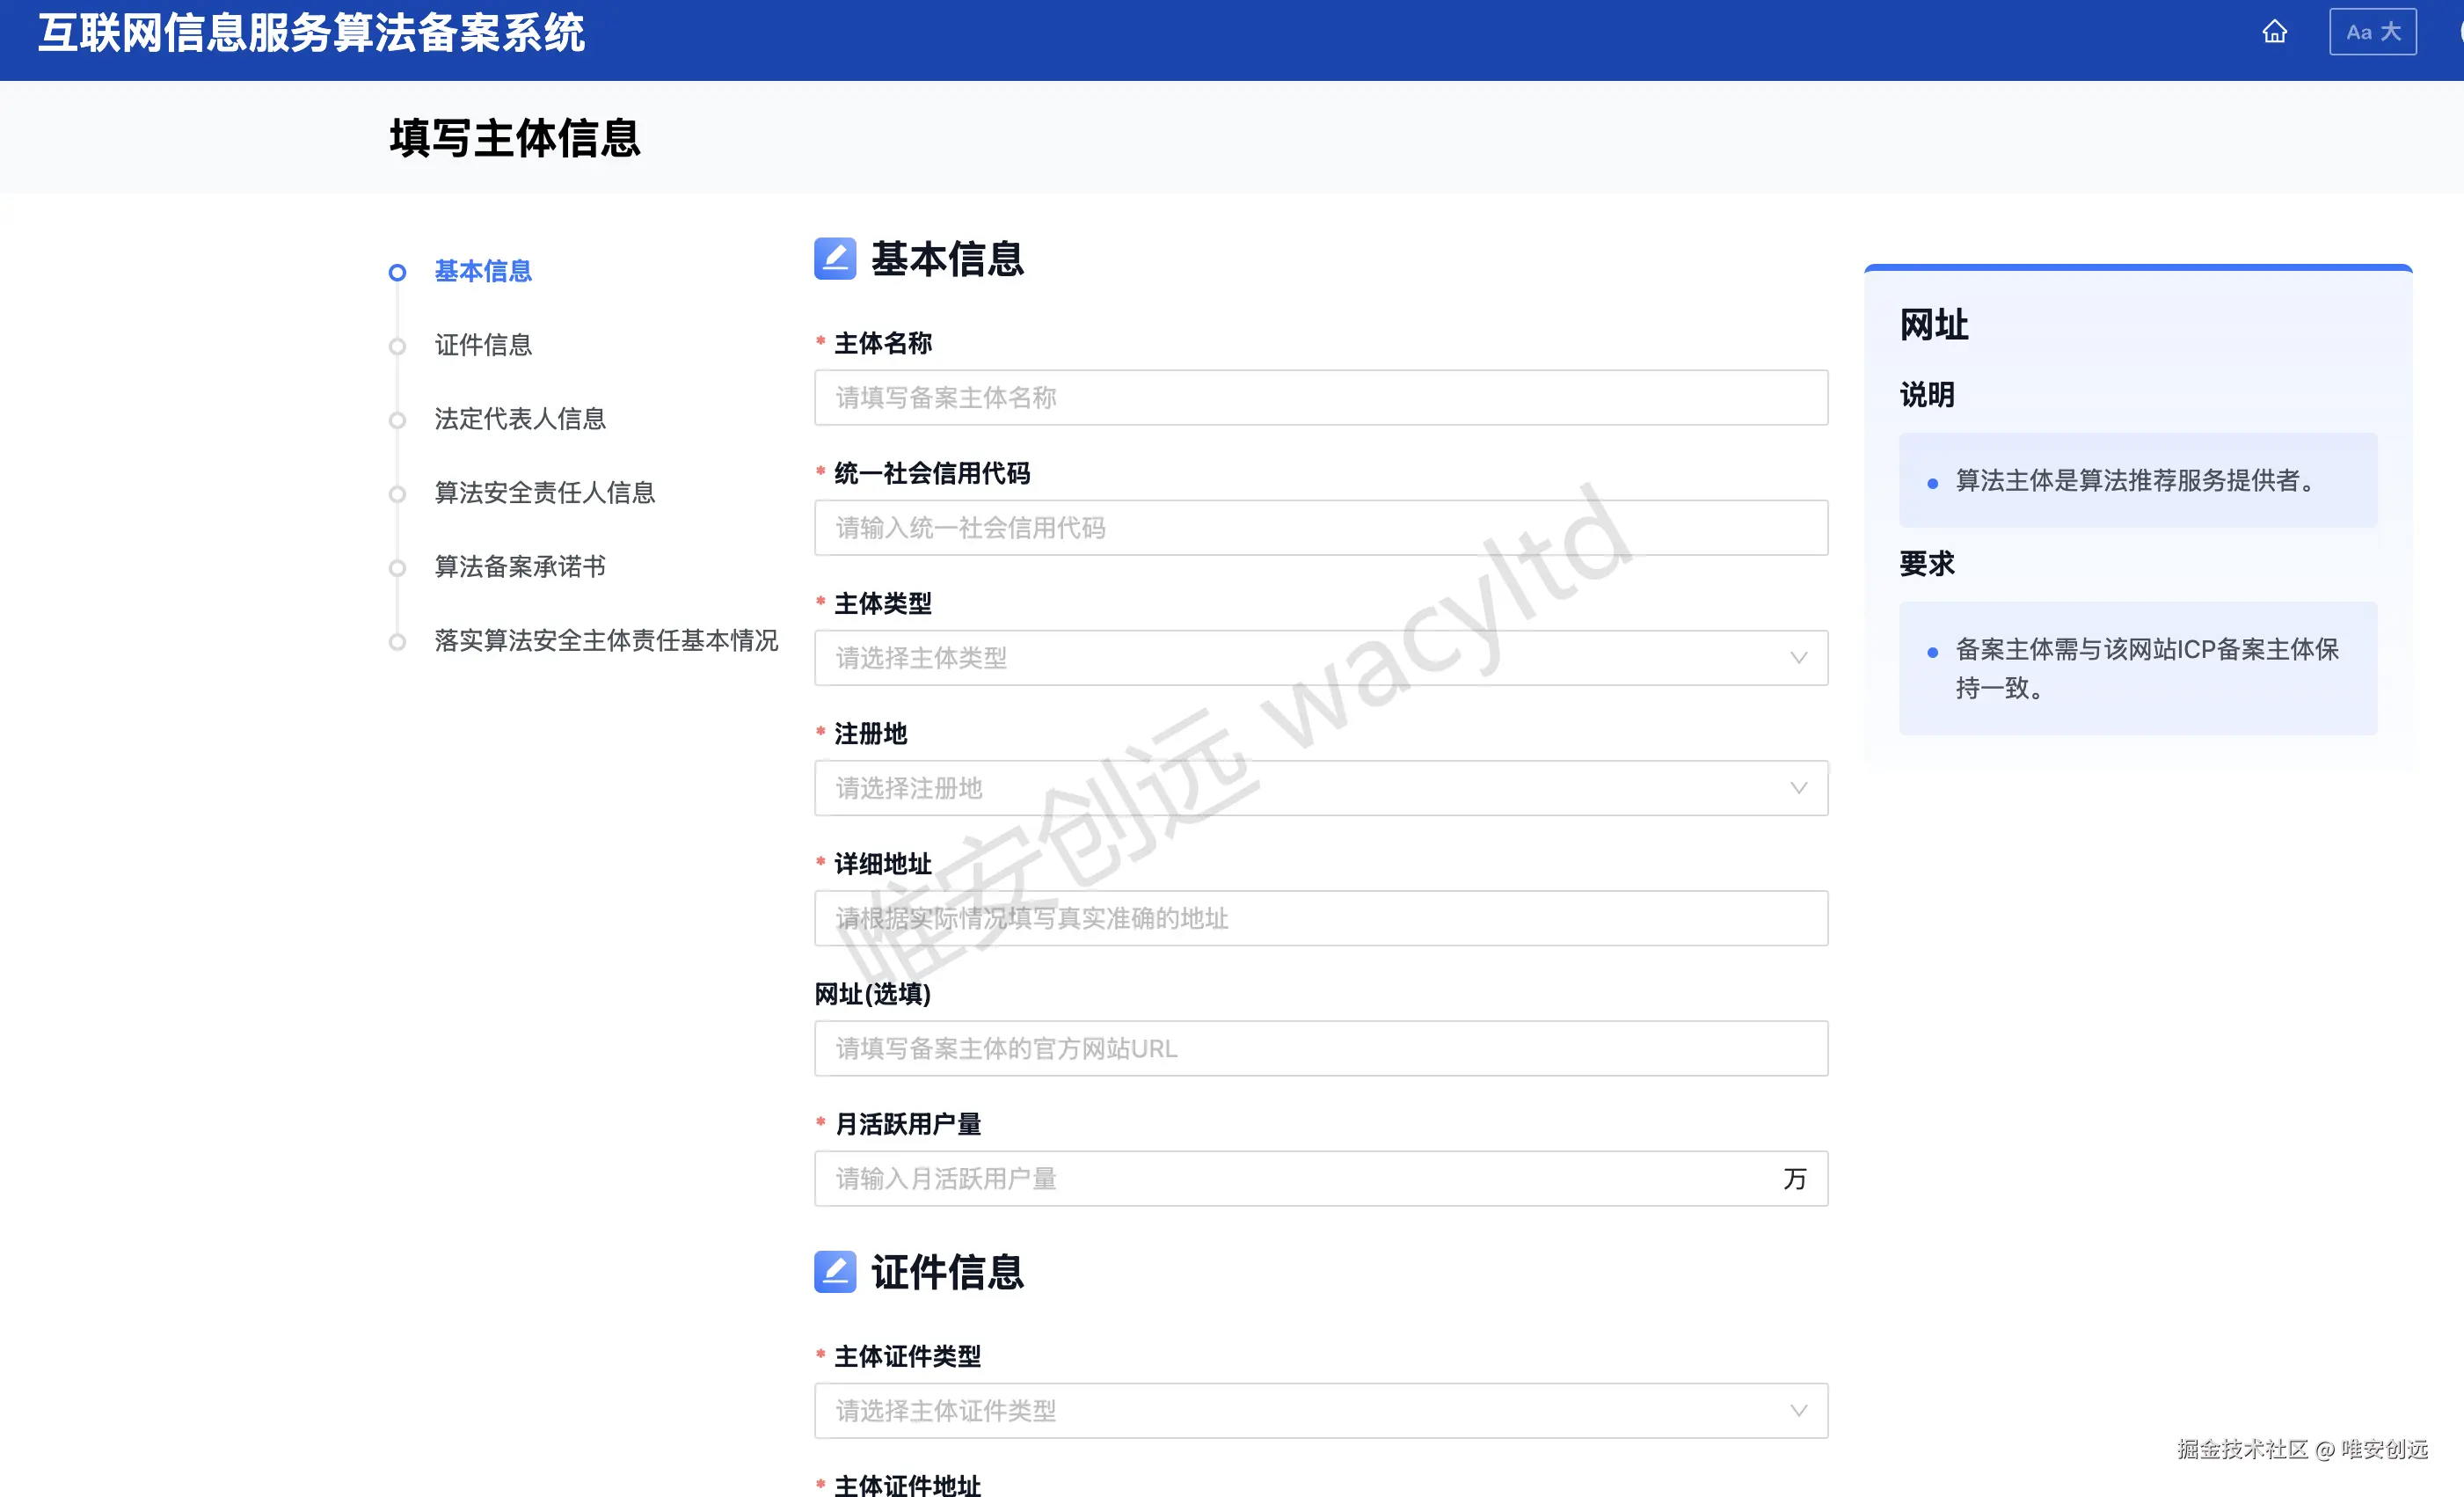
Task: Click the 证件信息 step circle marker
Action: pyautogui.click(x=397, y=346)
